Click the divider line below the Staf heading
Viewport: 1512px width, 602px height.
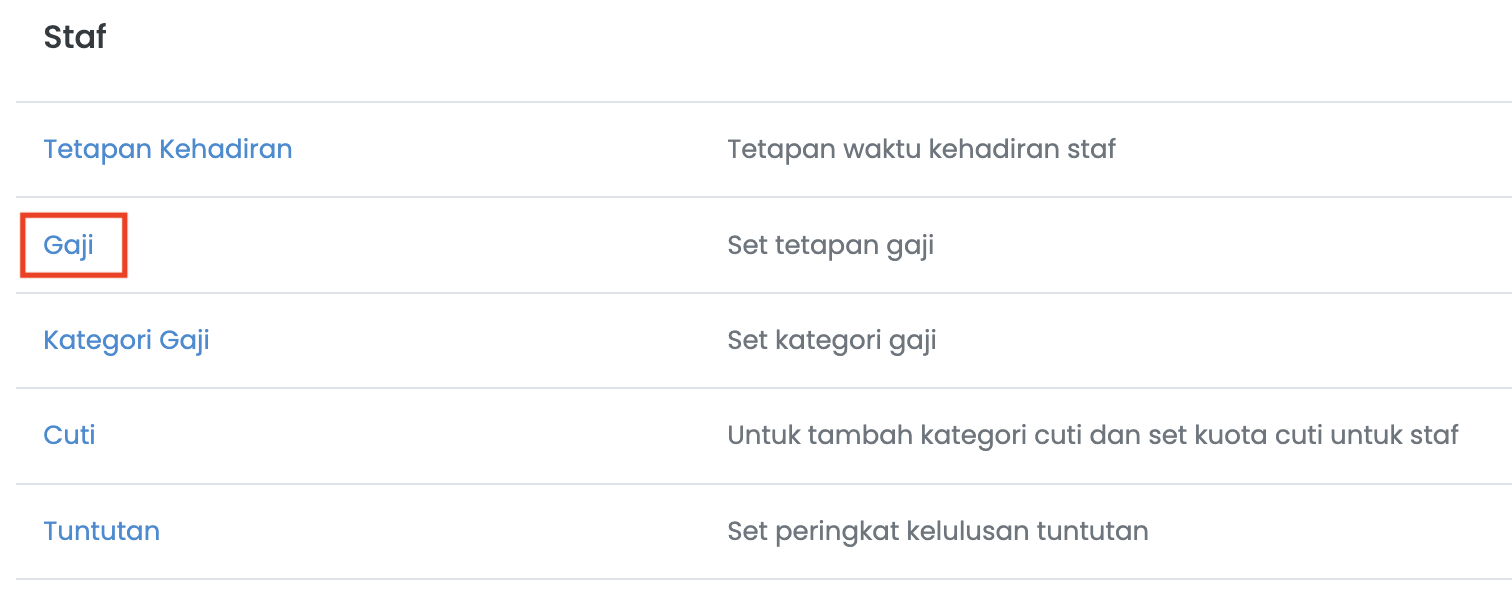pyautogui.click(x=764, y=102)
